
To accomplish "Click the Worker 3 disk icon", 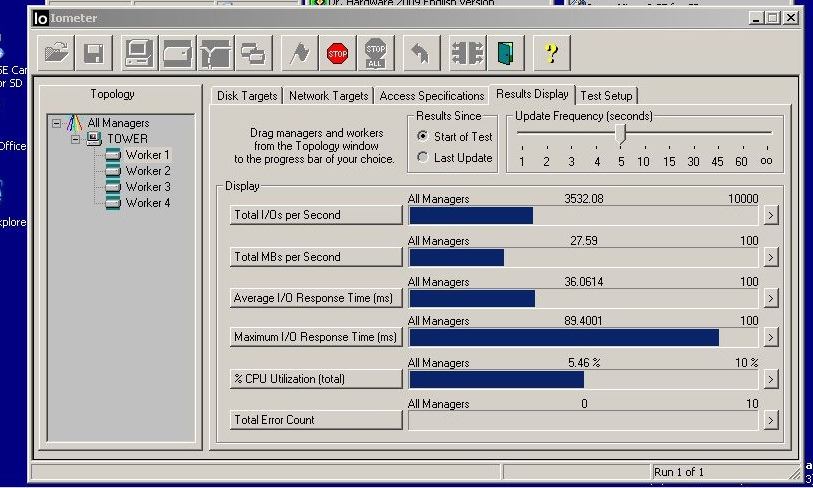I will (x=113, y=187).
